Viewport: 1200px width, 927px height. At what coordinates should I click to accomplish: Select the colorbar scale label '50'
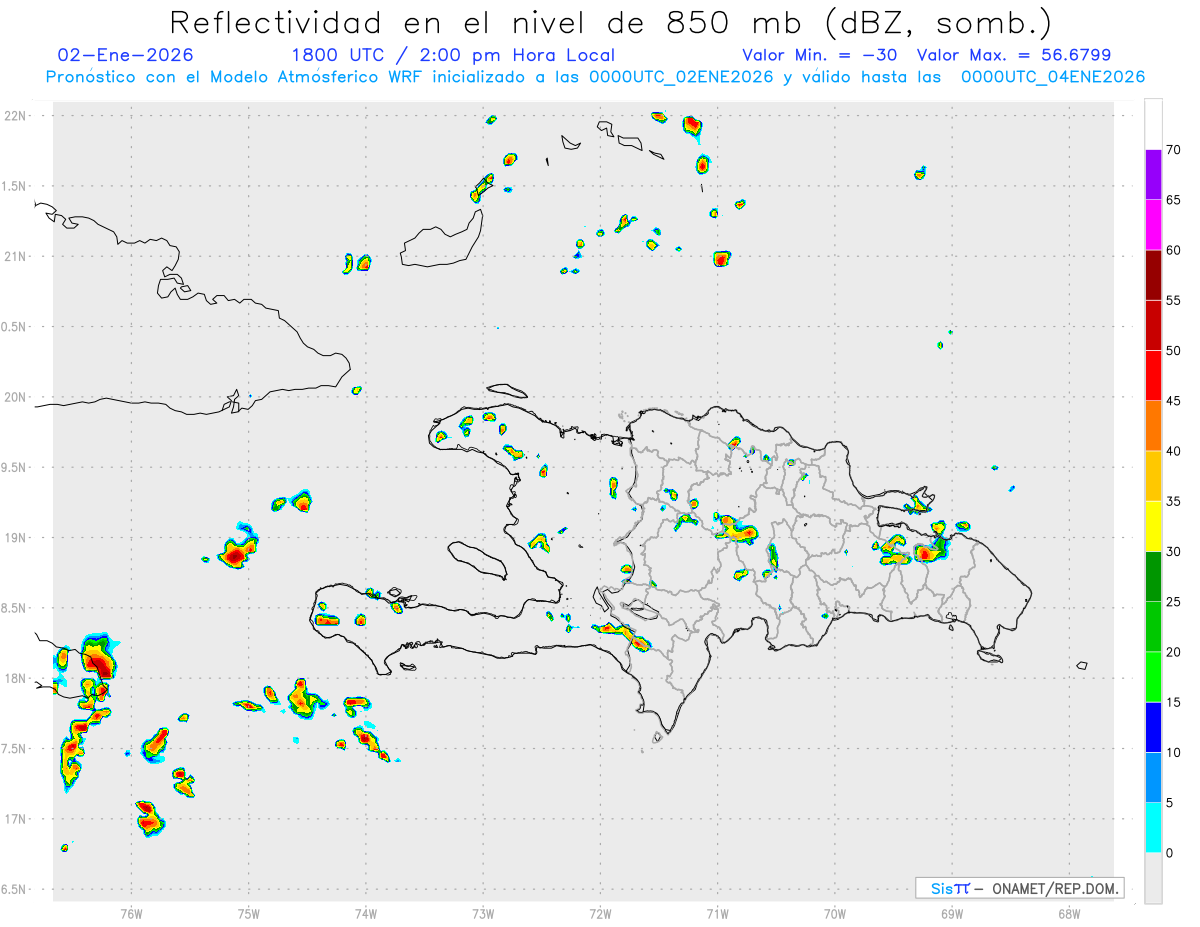point(1174,350)
